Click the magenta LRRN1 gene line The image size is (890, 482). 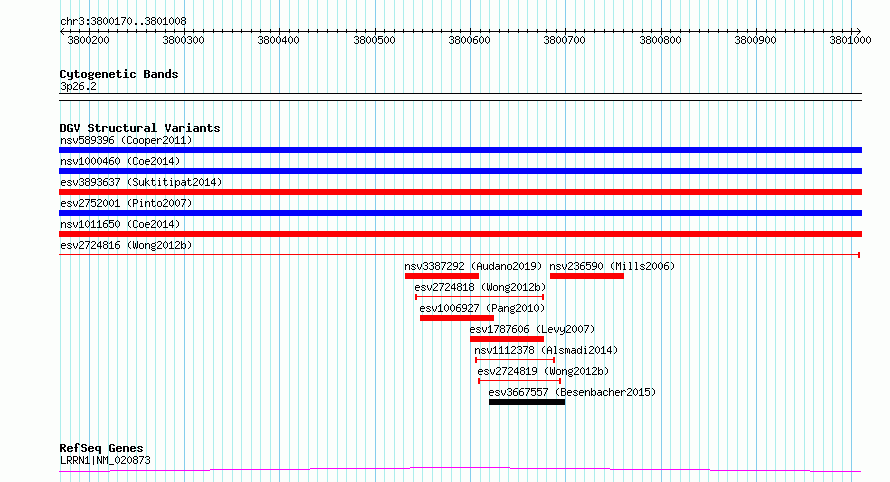(x=460, y=470)
